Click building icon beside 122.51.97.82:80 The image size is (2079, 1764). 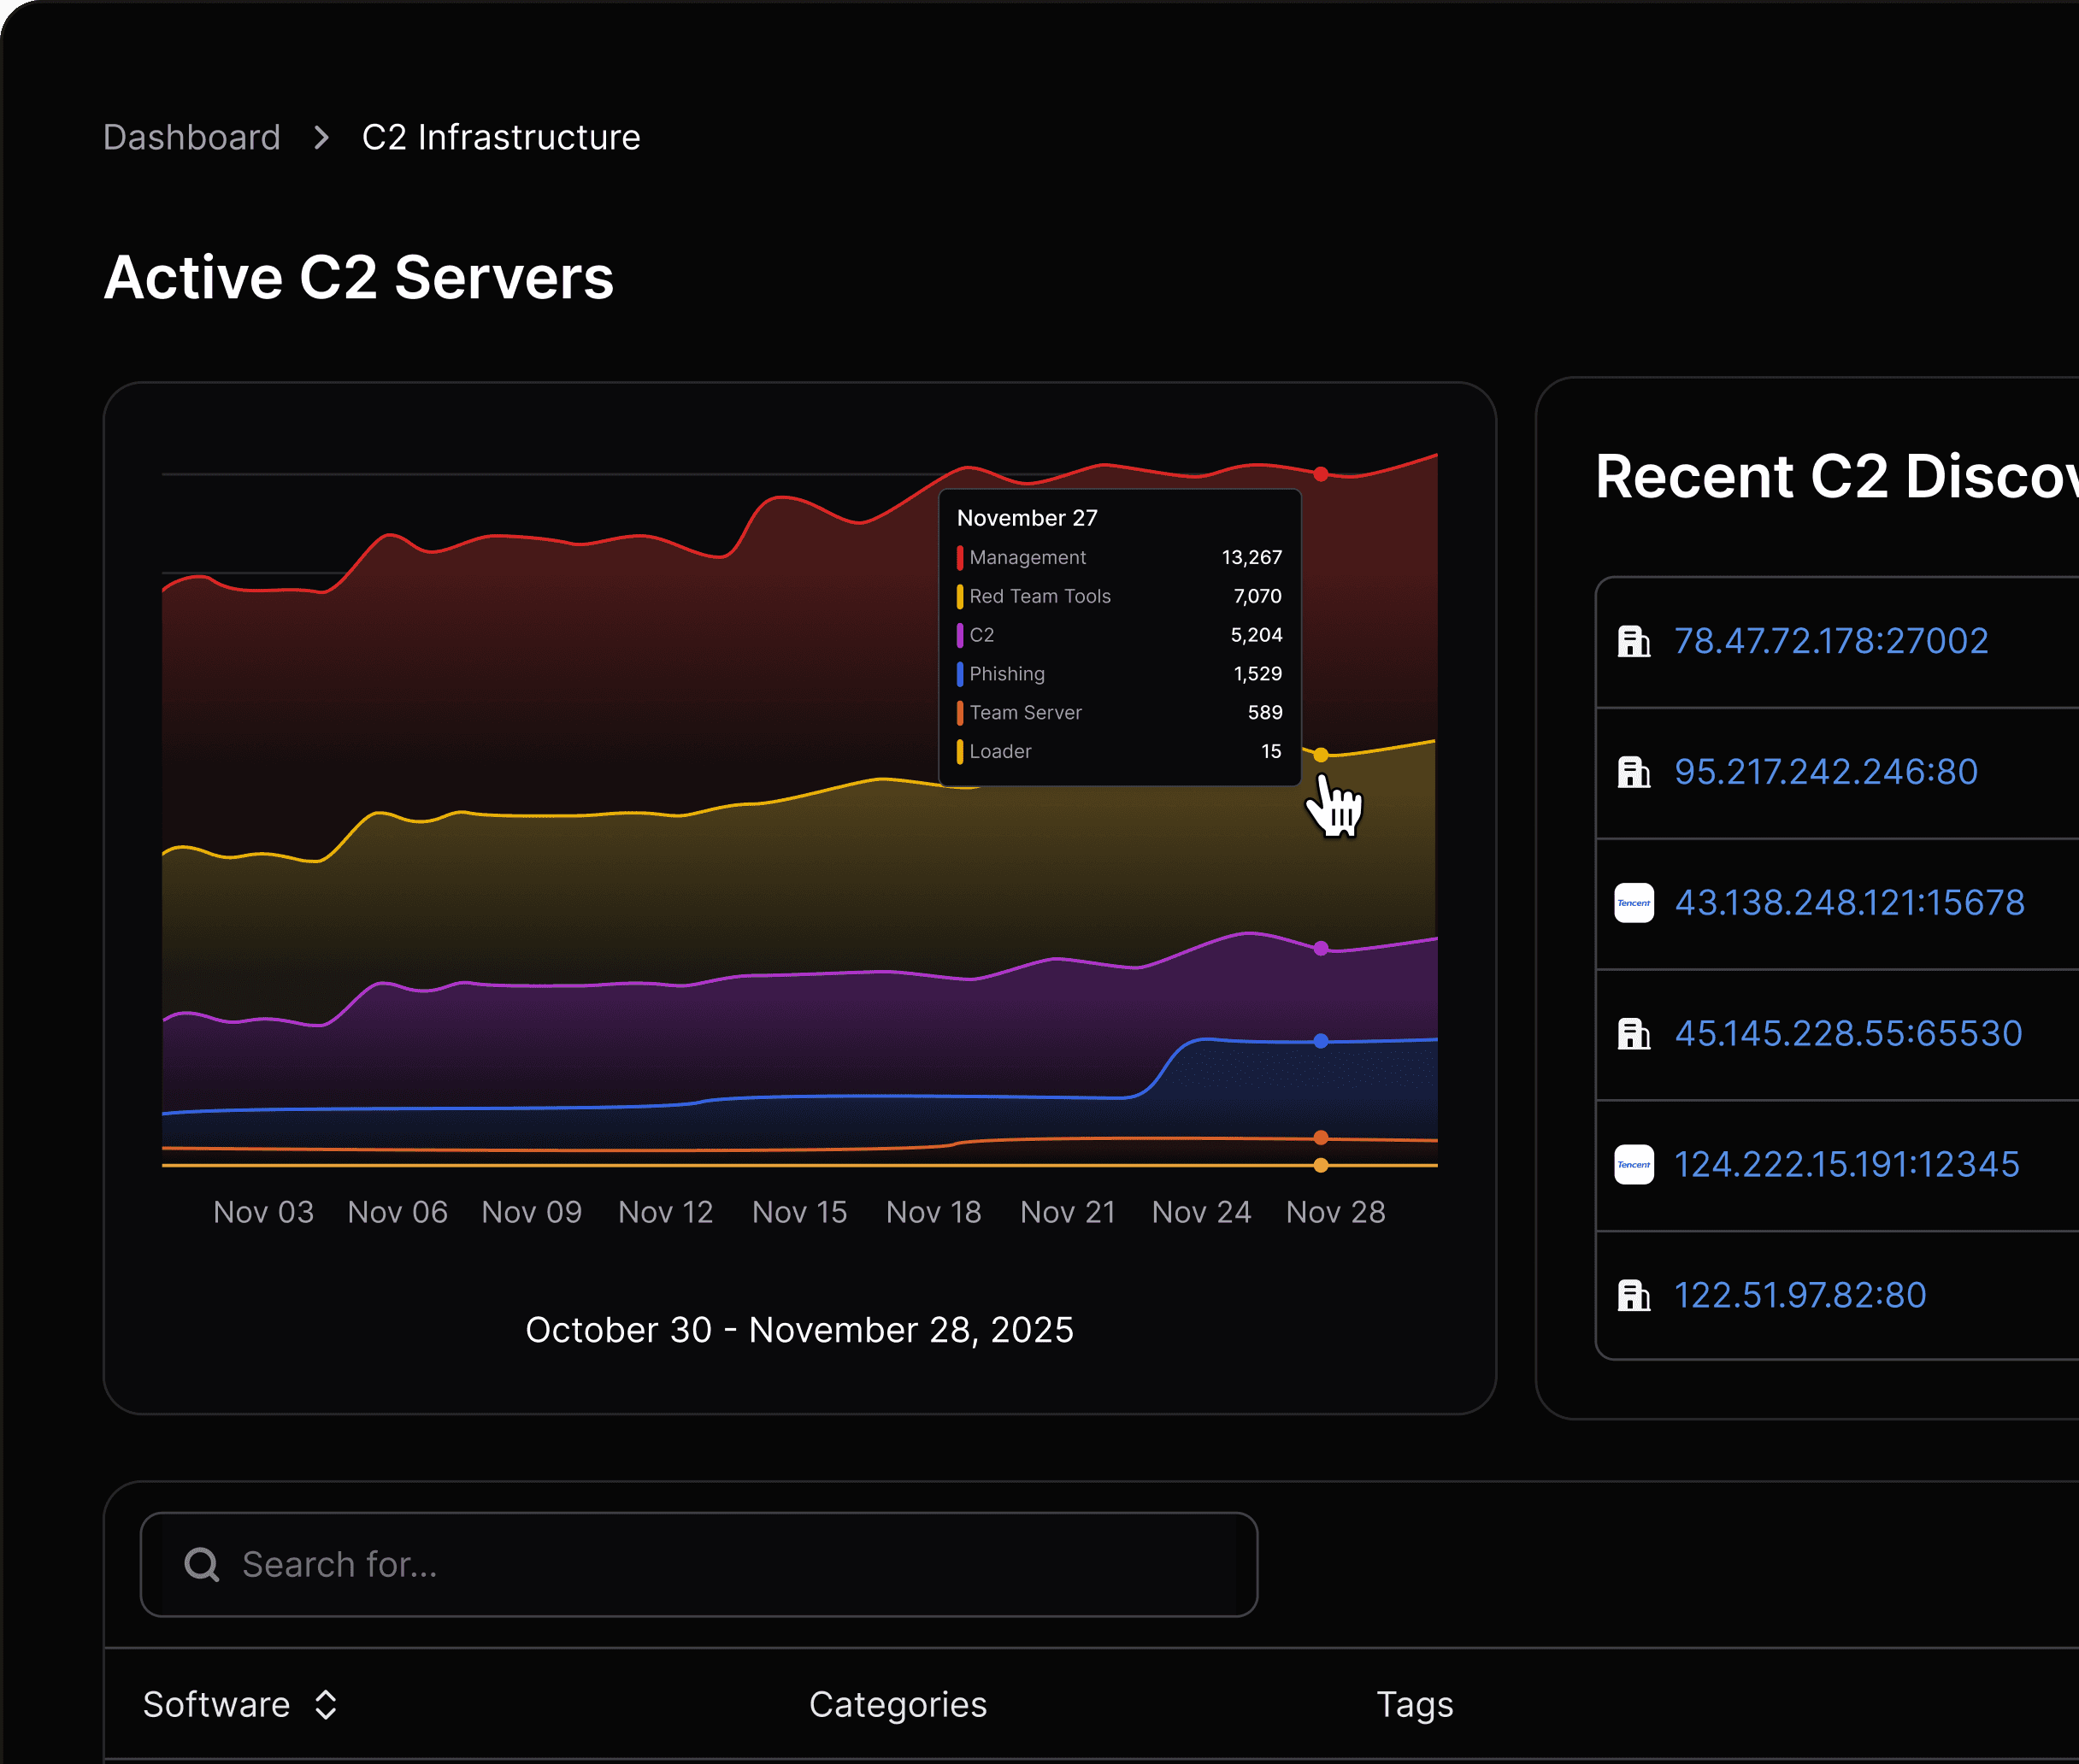(1633, 1296)
